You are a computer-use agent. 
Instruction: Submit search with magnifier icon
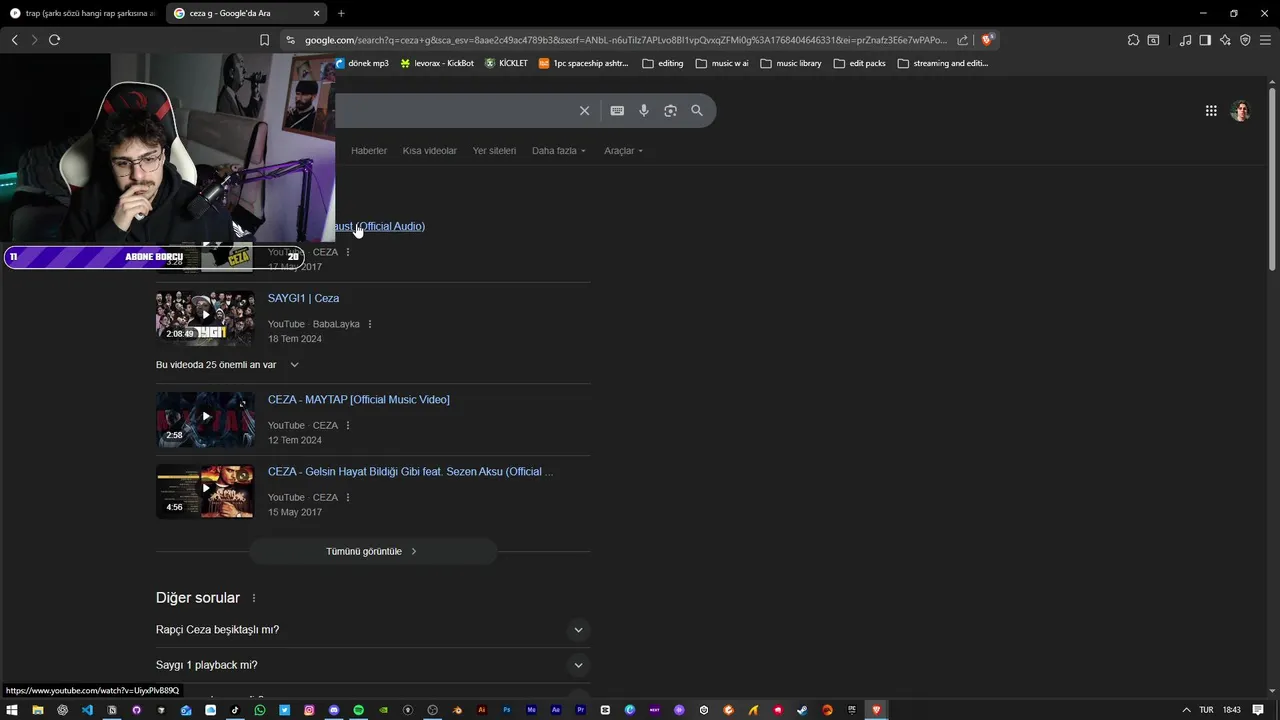coord(697,111)
